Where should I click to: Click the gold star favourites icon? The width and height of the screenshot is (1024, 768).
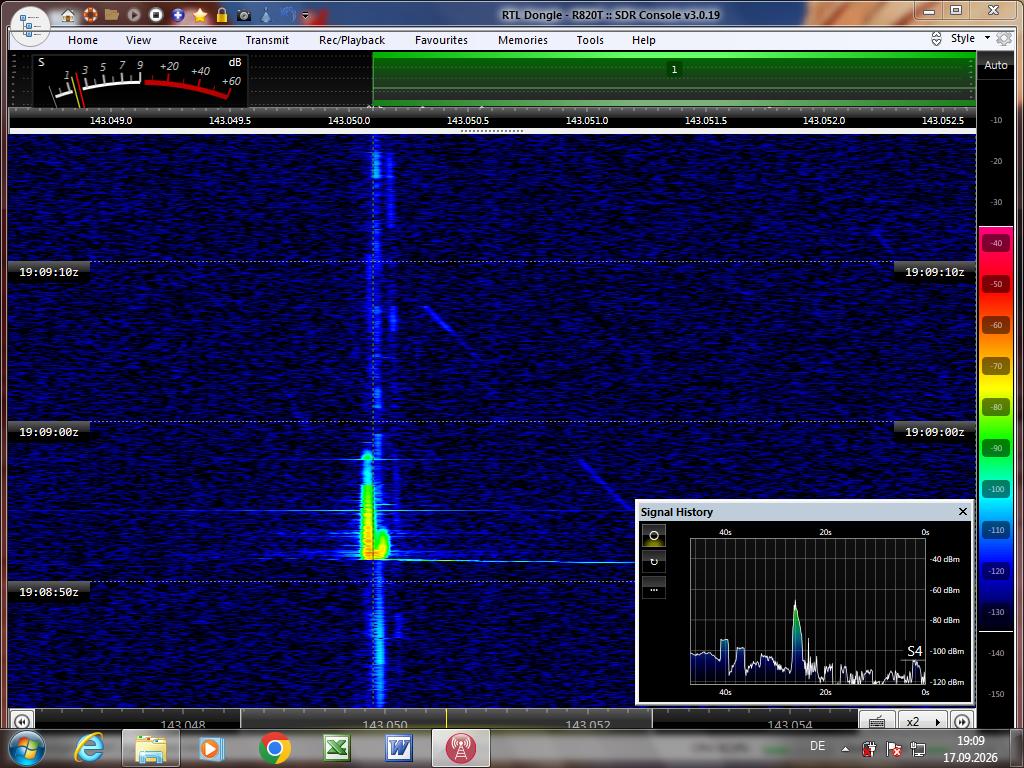tap(200, 14)
